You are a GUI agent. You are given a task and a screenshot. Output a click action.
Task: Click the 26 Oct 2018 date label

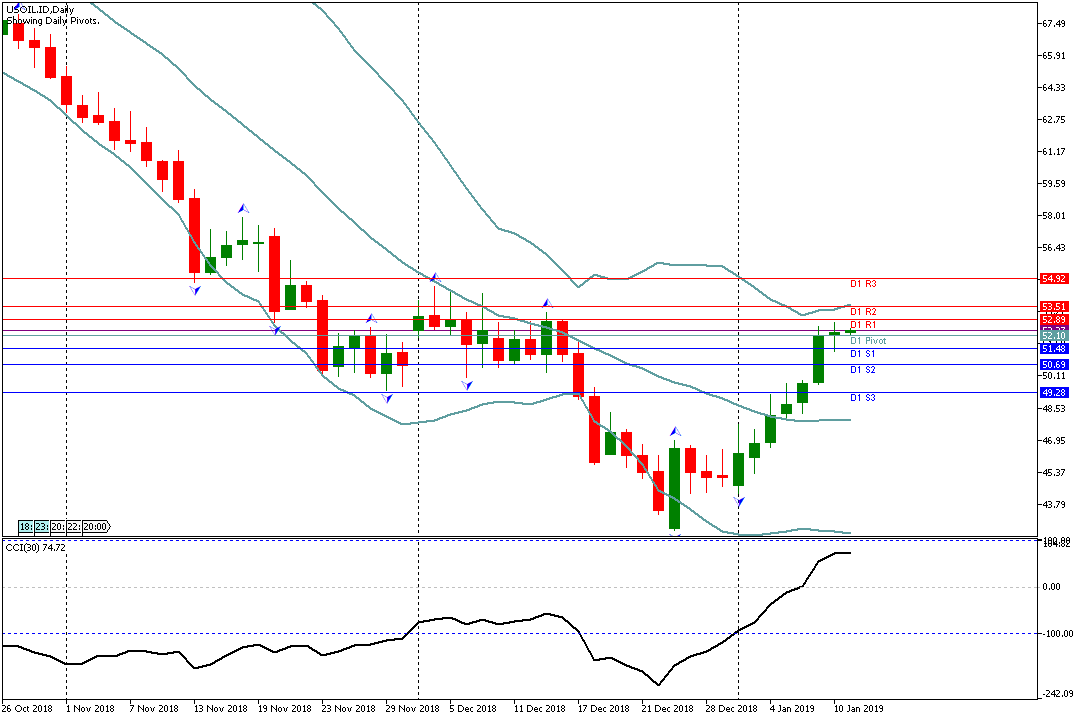point(27,708)
